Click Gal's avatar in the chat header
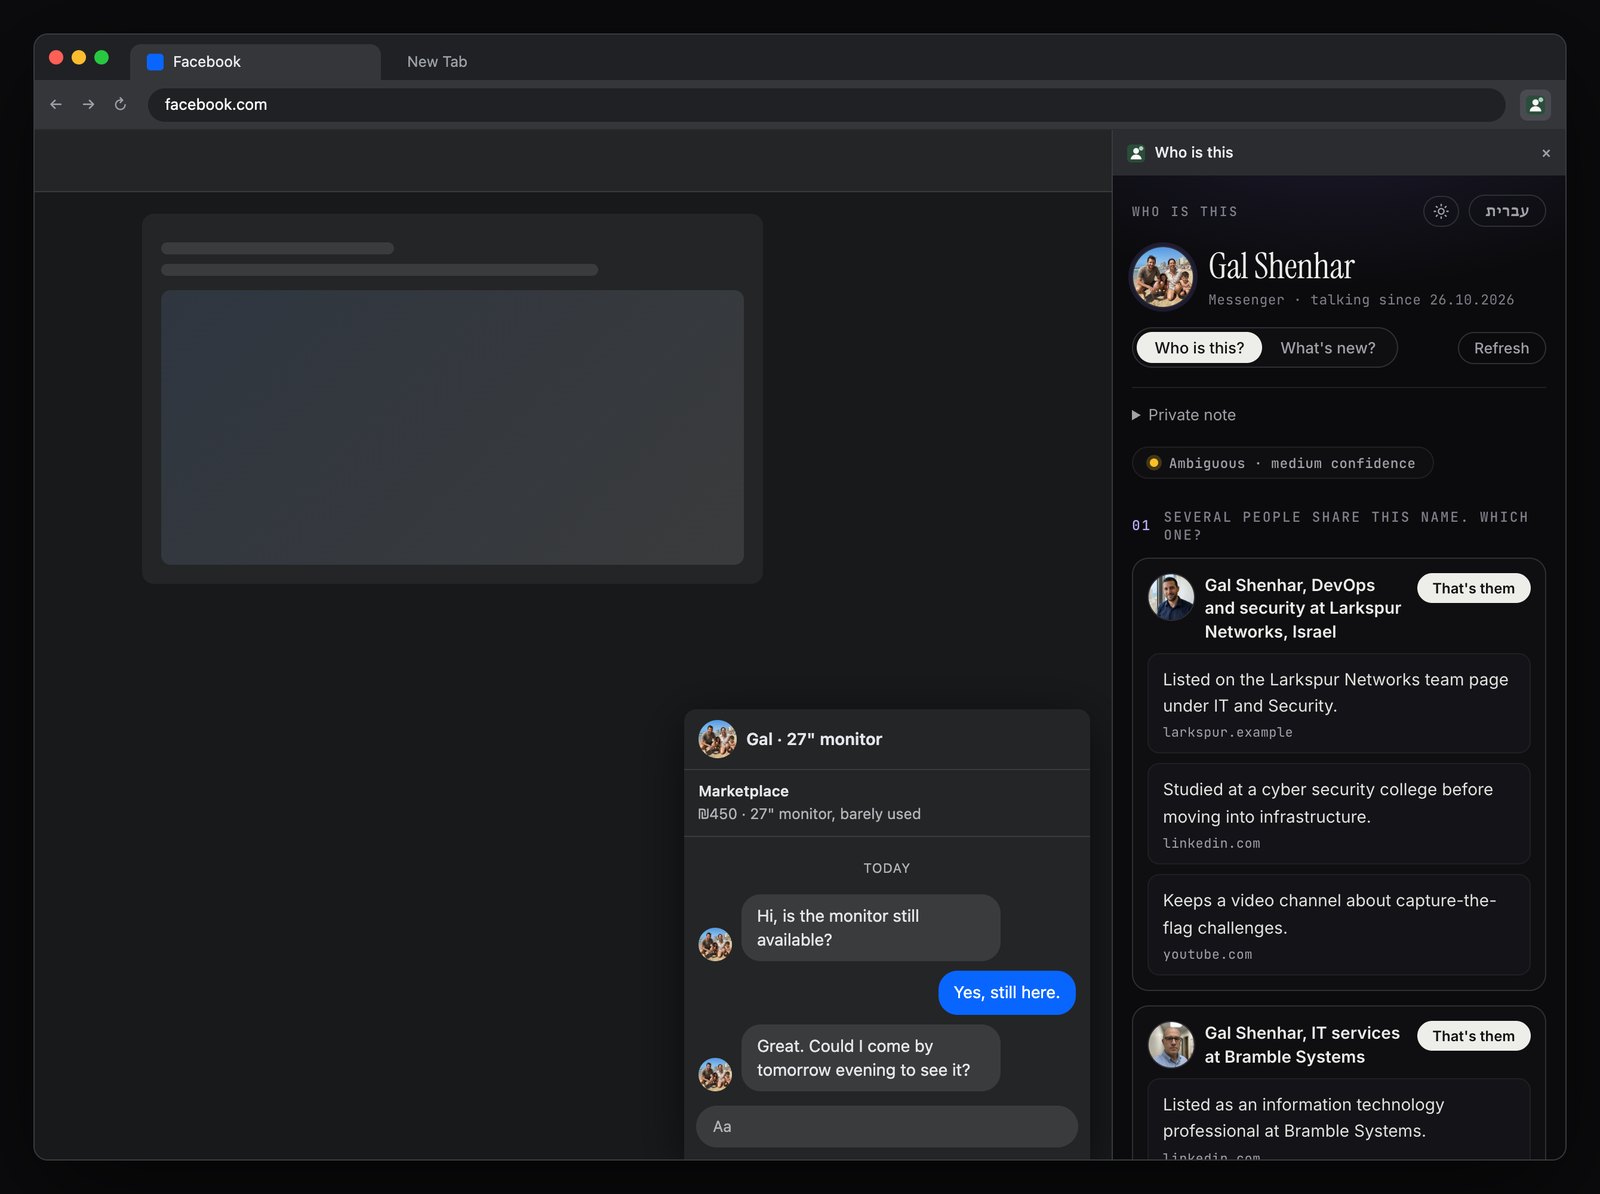Screen dimensions: 1600x1194 pos(717,739)
